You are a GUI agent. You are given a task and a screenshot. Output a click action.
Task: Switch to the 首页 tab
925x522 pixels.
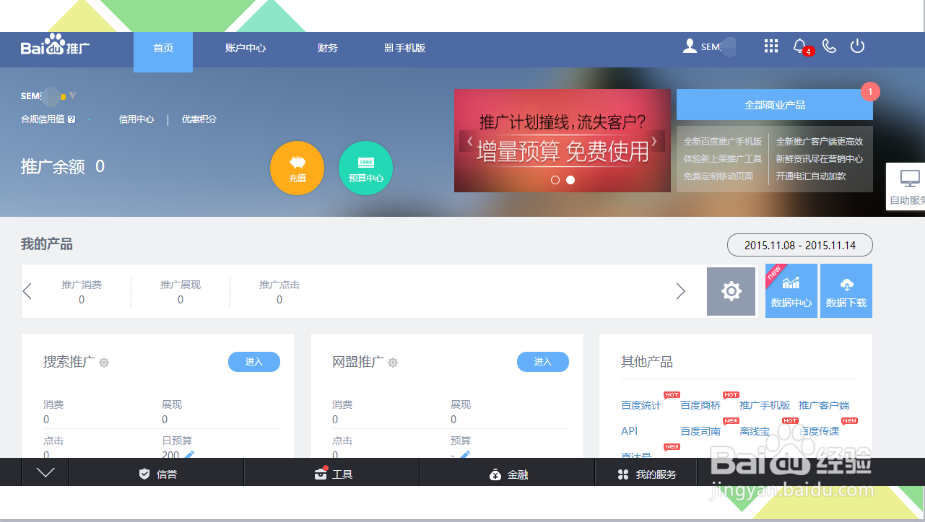pyautogui.click(x=163, y=51)
